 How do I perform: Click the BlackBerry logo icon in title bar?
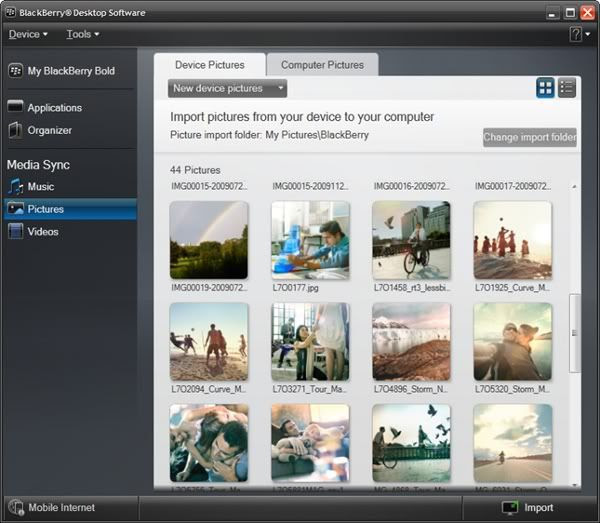click(x=10, y=13)
